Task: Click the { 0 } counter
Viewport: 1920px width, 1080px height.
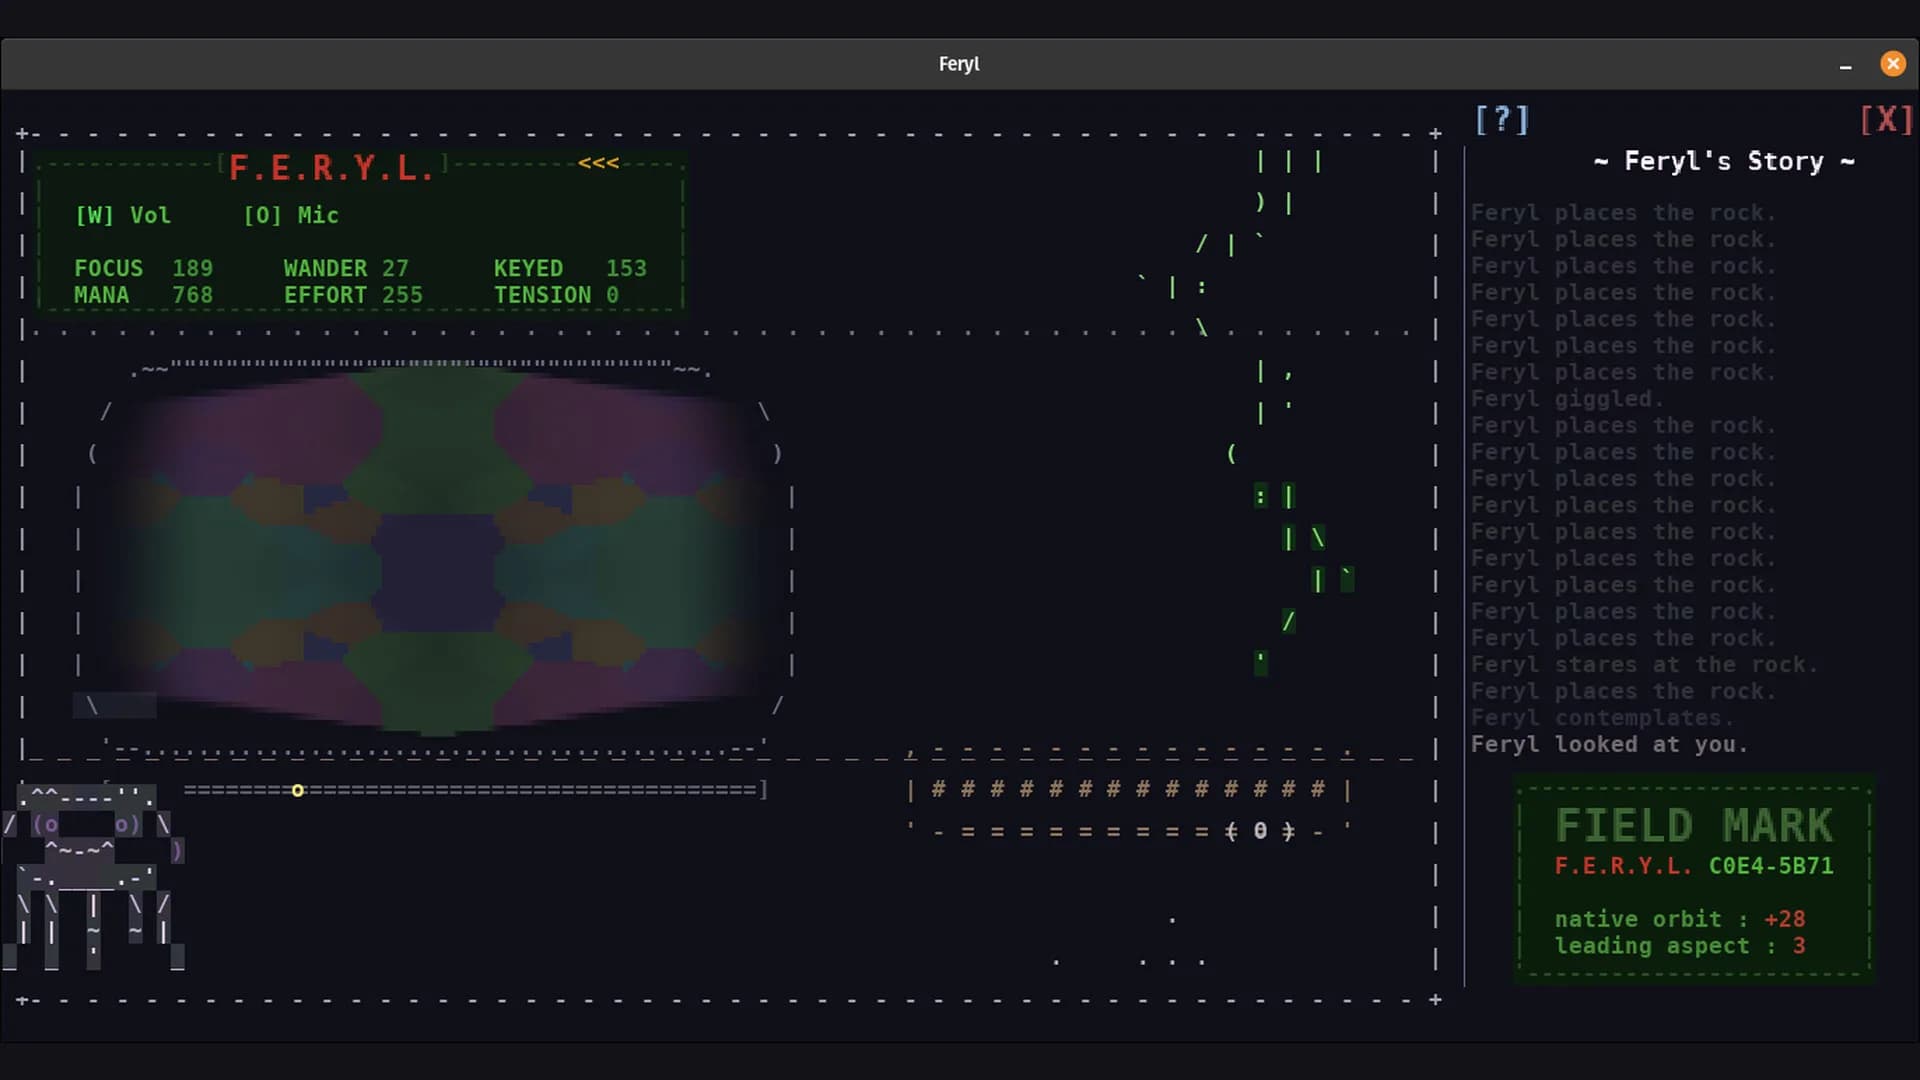Action: pyautogui.click(x=1260, y=831)
